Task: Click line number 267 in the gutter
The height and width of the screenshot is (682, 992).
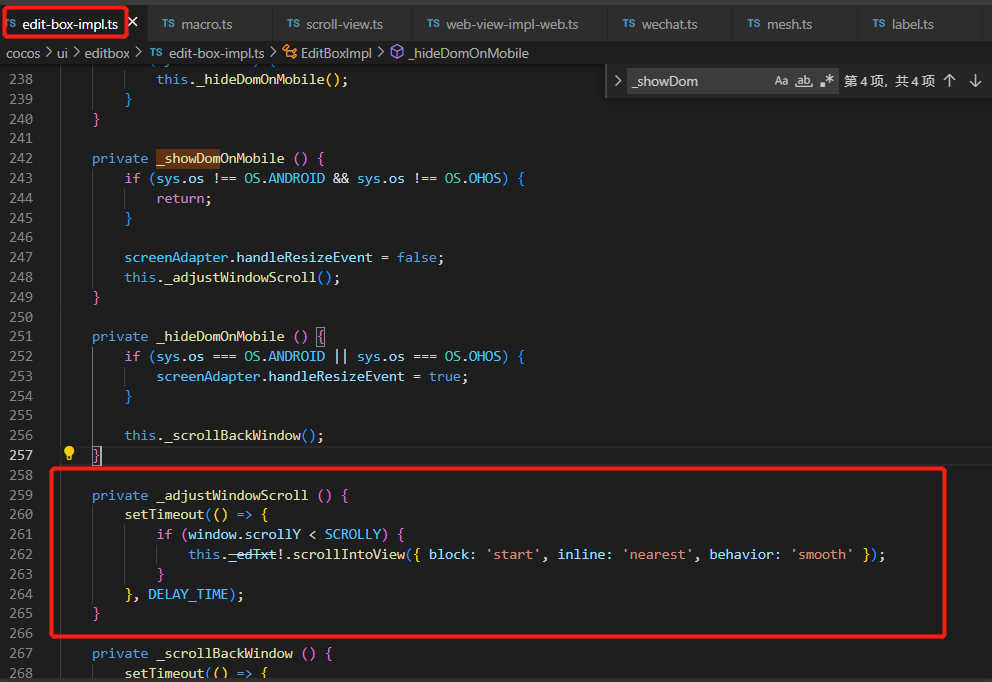Action: (x=21, y=653)
